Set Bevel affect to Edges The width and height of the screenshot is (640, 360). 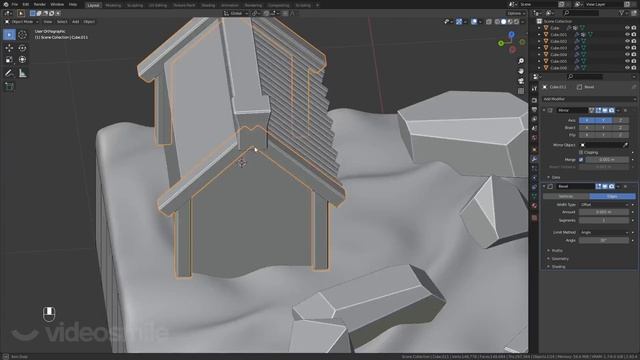pos(612,196)
